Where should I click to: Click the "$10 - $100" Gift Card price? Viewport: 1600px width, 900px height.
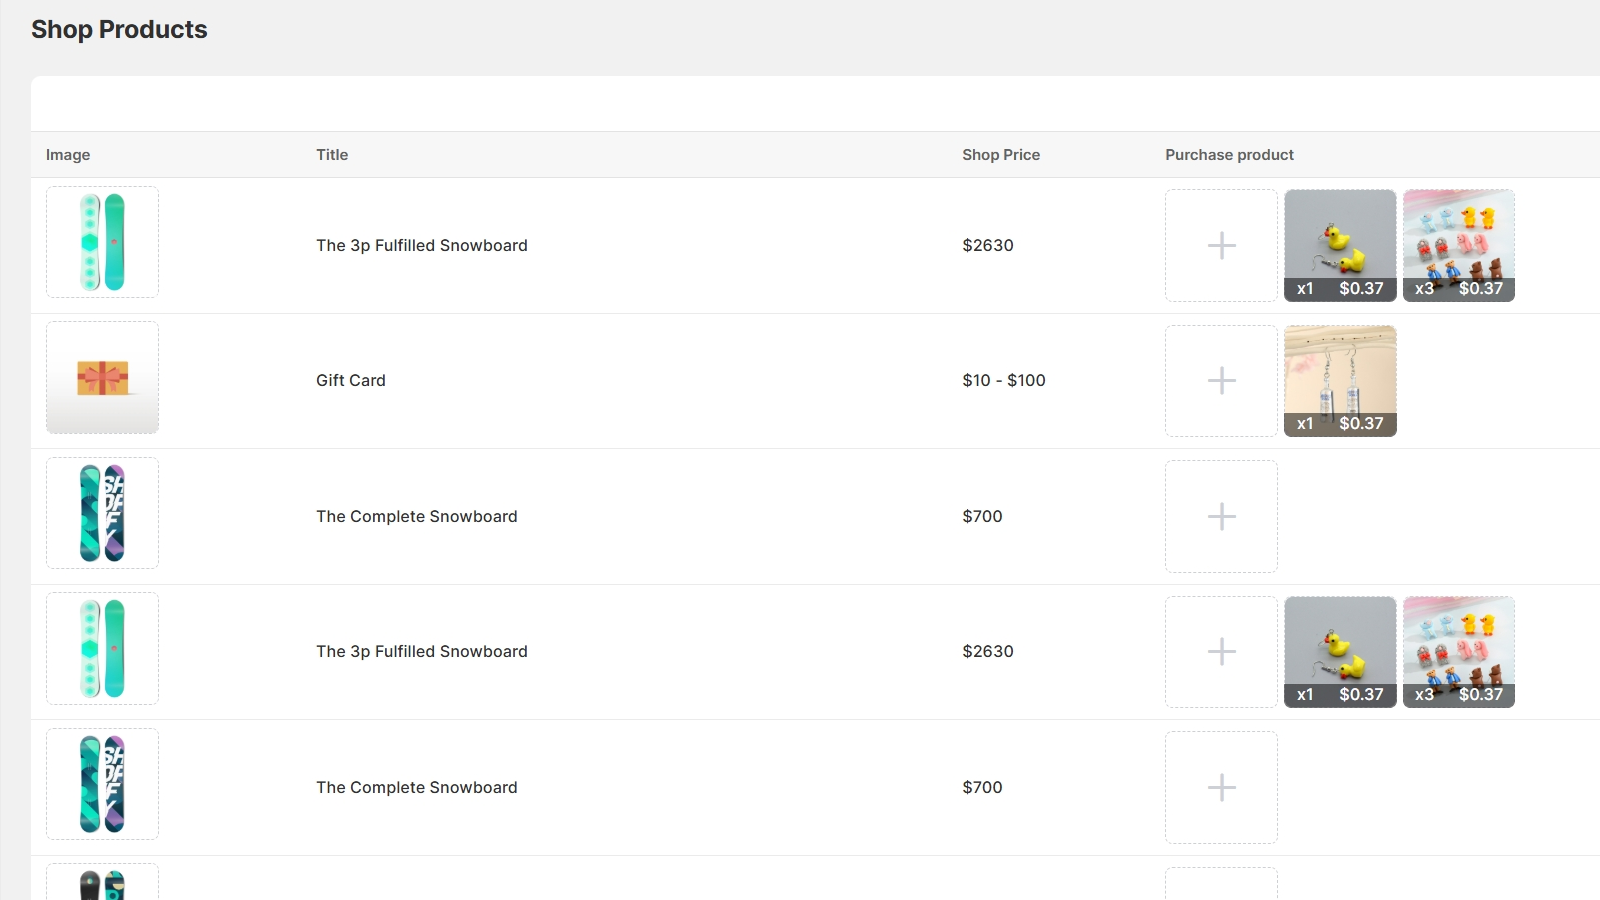click(x=1004, y=380)
